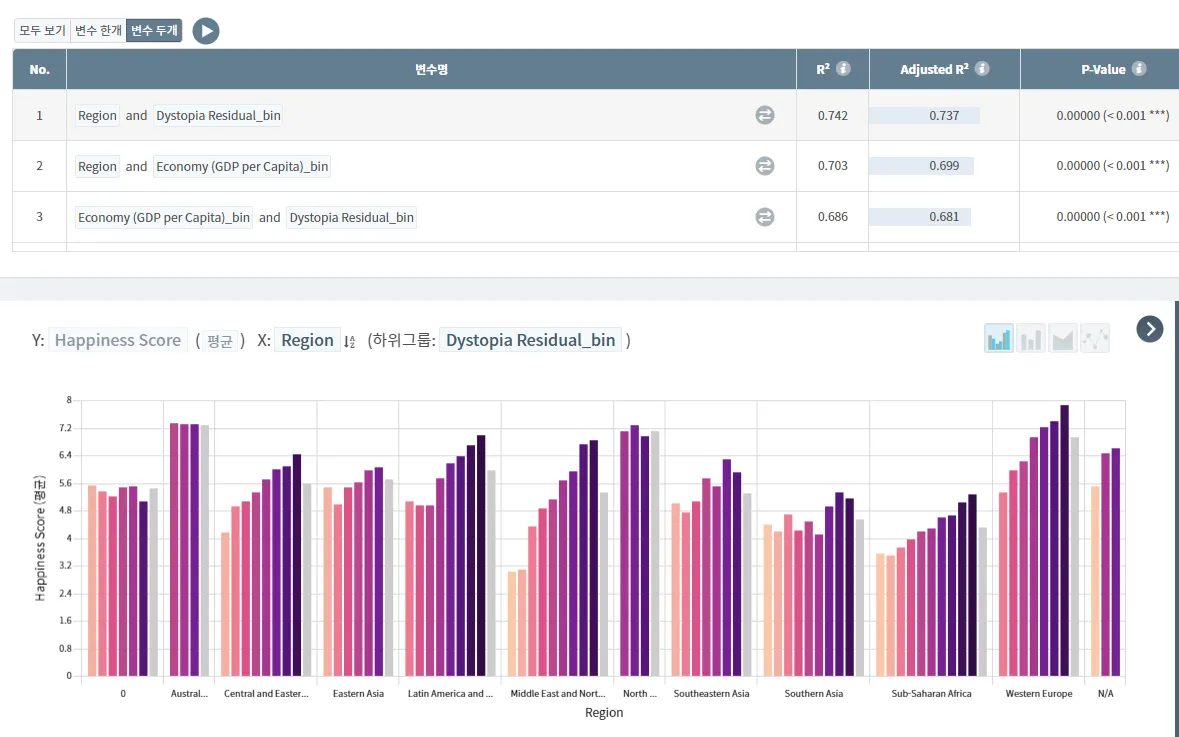
Task: Click the Eastern Asia axis label
Action: [358, 693]
